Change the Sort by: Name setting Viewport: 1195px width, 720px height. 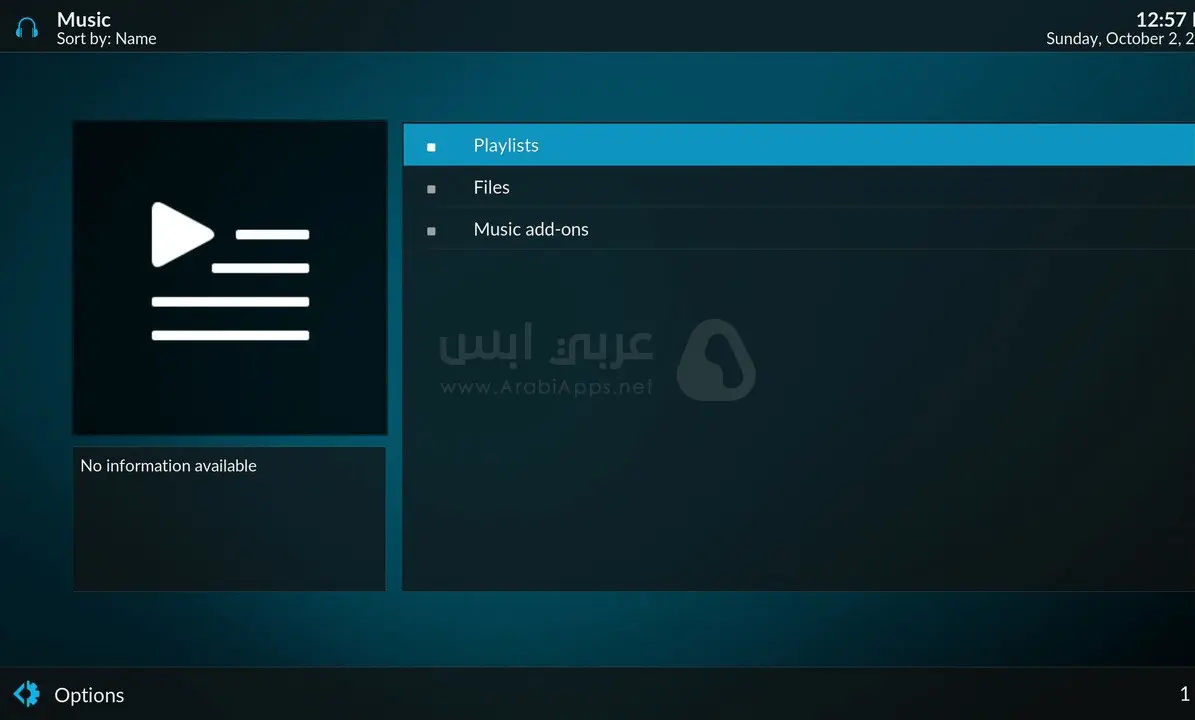point(106,38)
